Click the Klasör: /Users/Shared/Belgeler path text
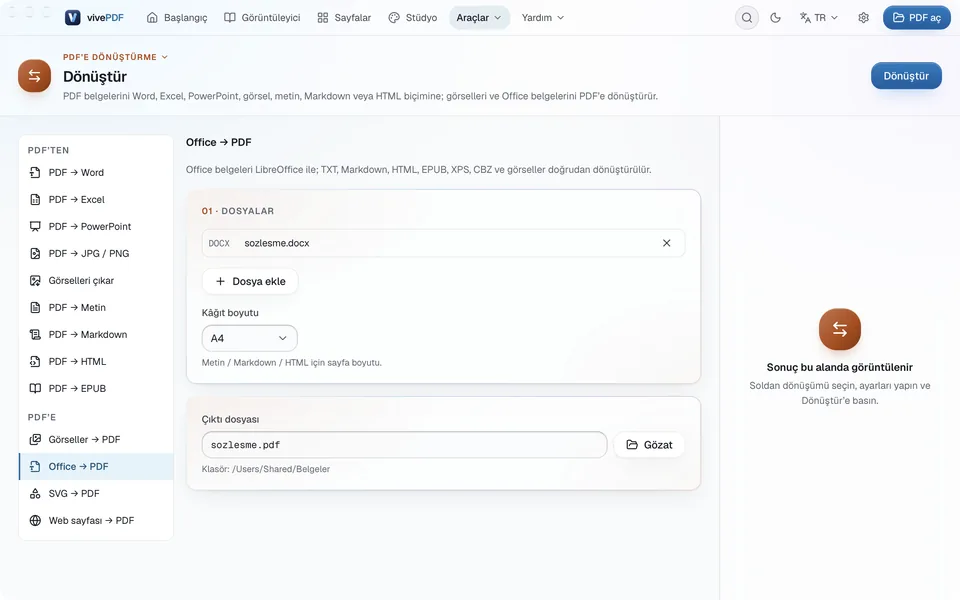 click(266, 469)
